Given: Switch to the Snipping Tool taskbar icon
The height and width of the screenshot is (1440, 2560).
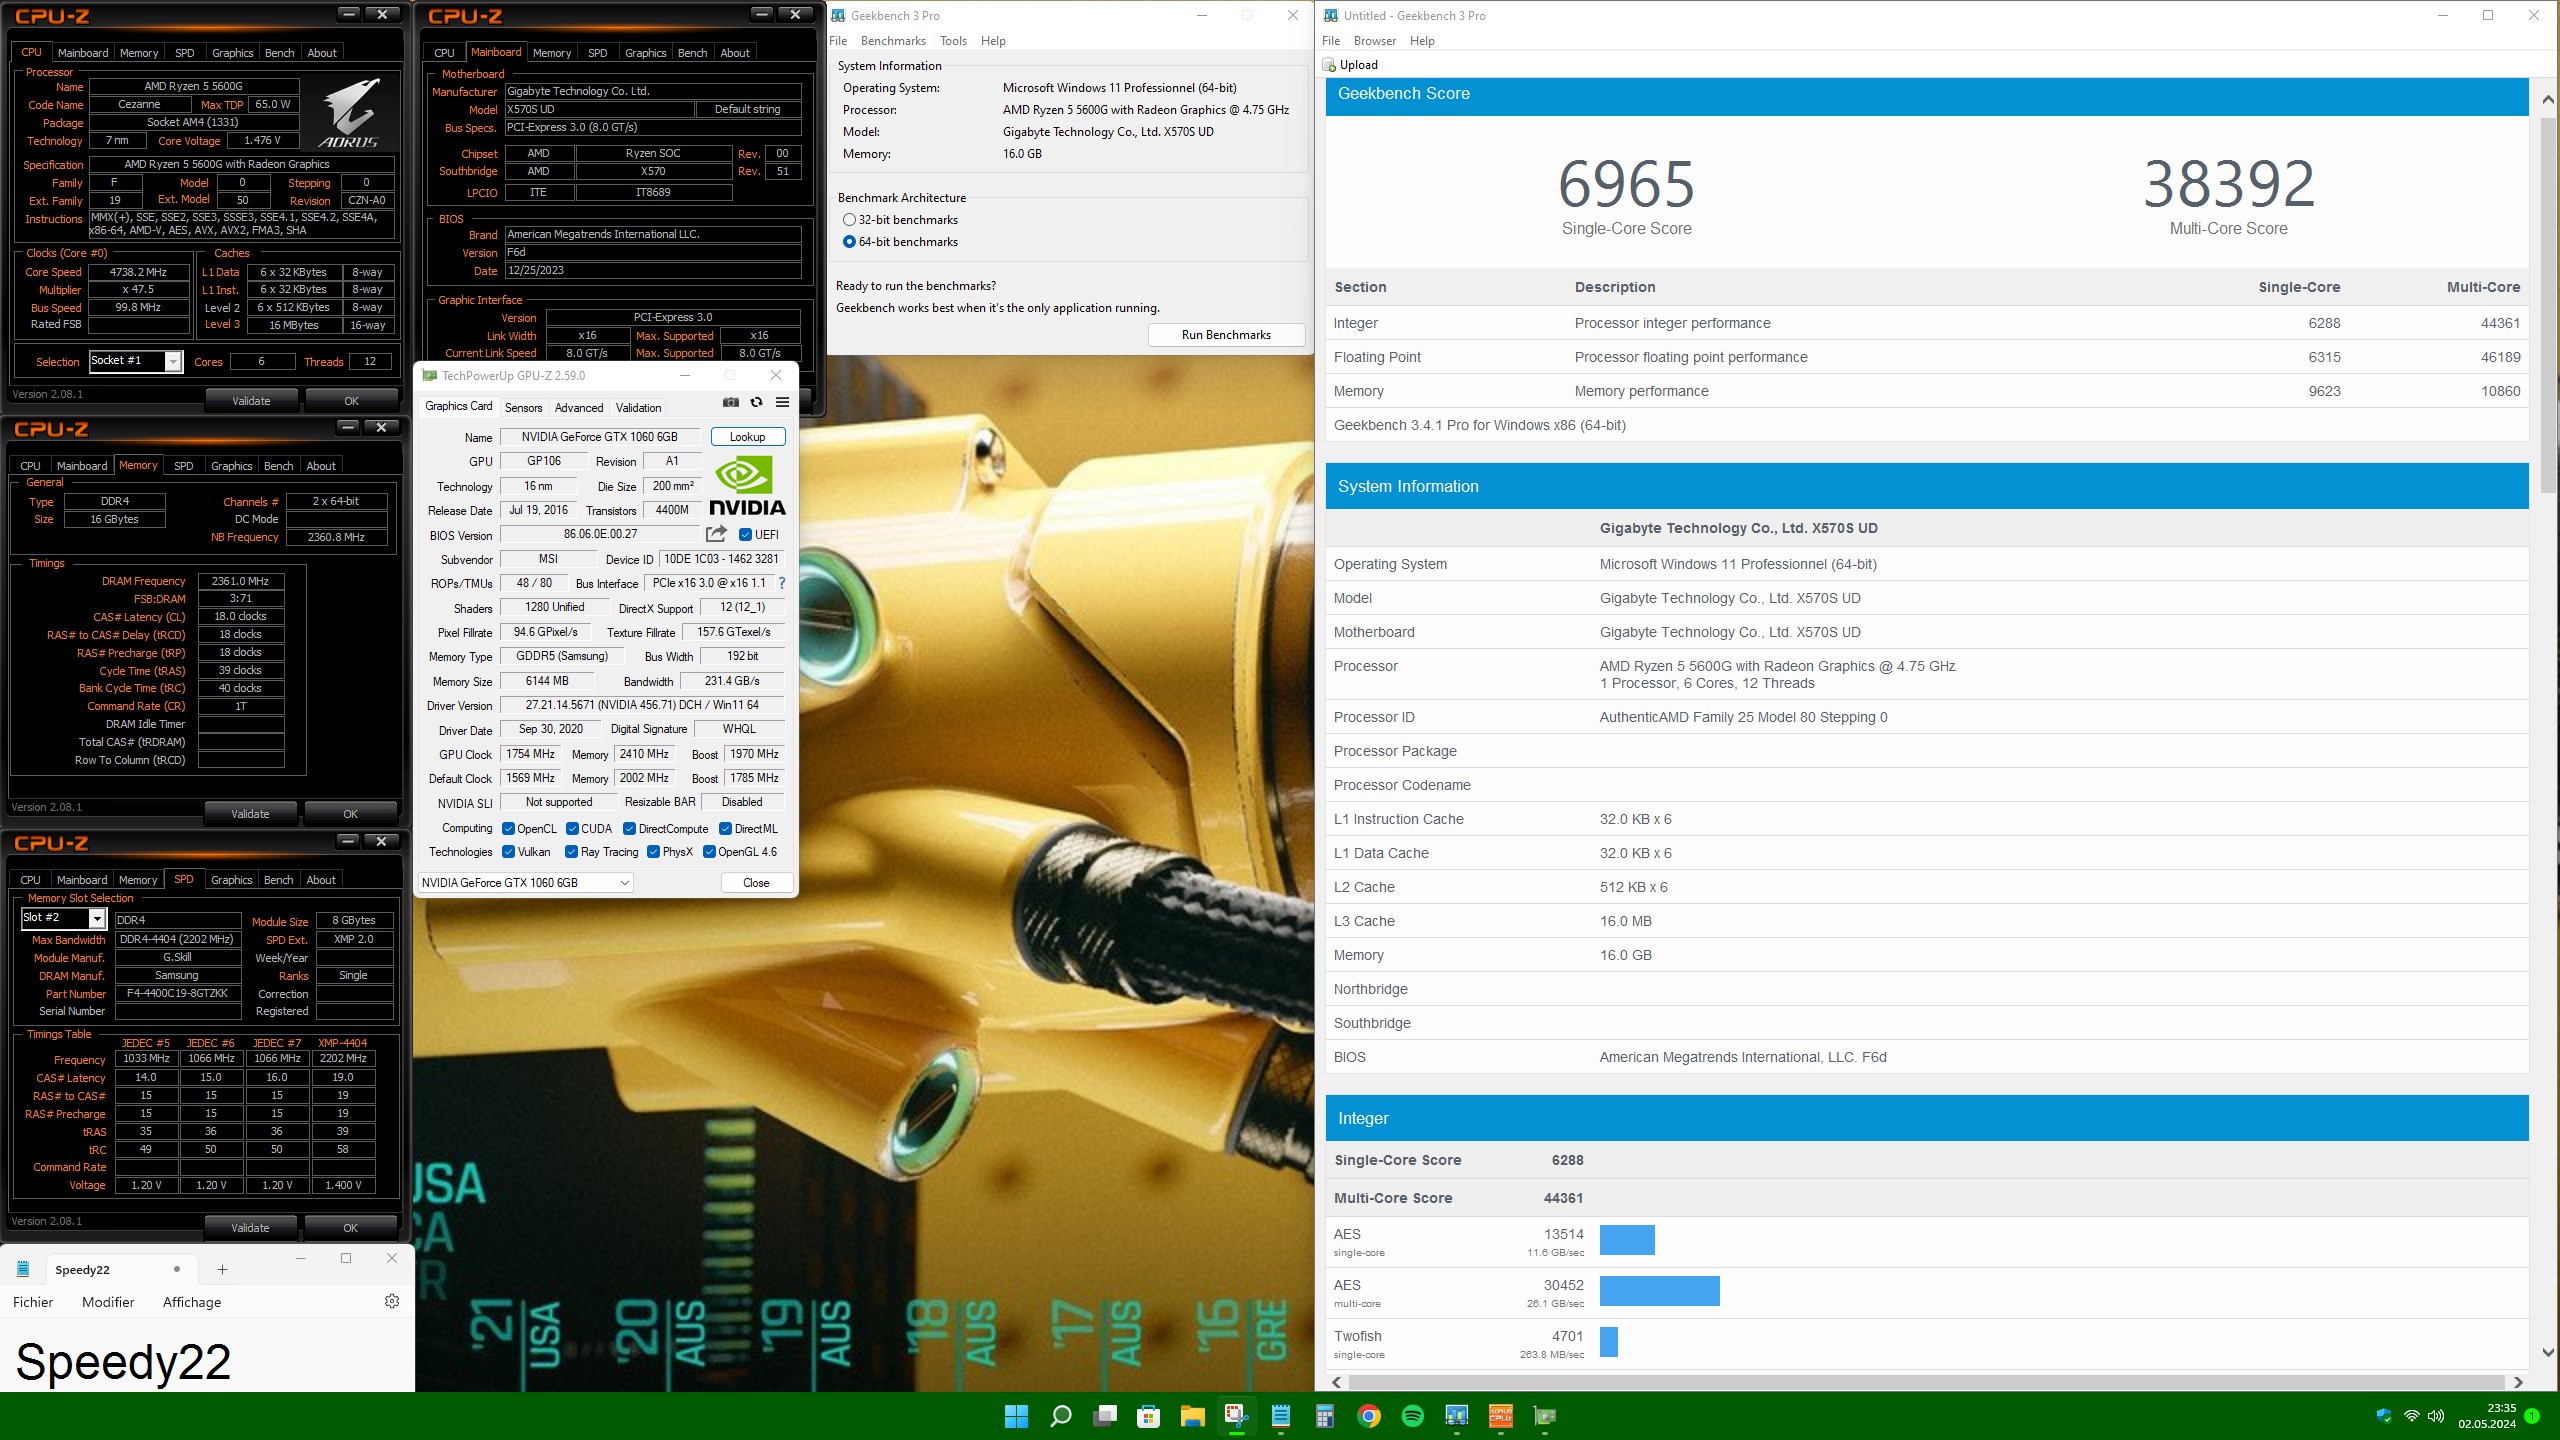Looking at the screenshot, I should pyautogui.click(x=1236, y=1416).
